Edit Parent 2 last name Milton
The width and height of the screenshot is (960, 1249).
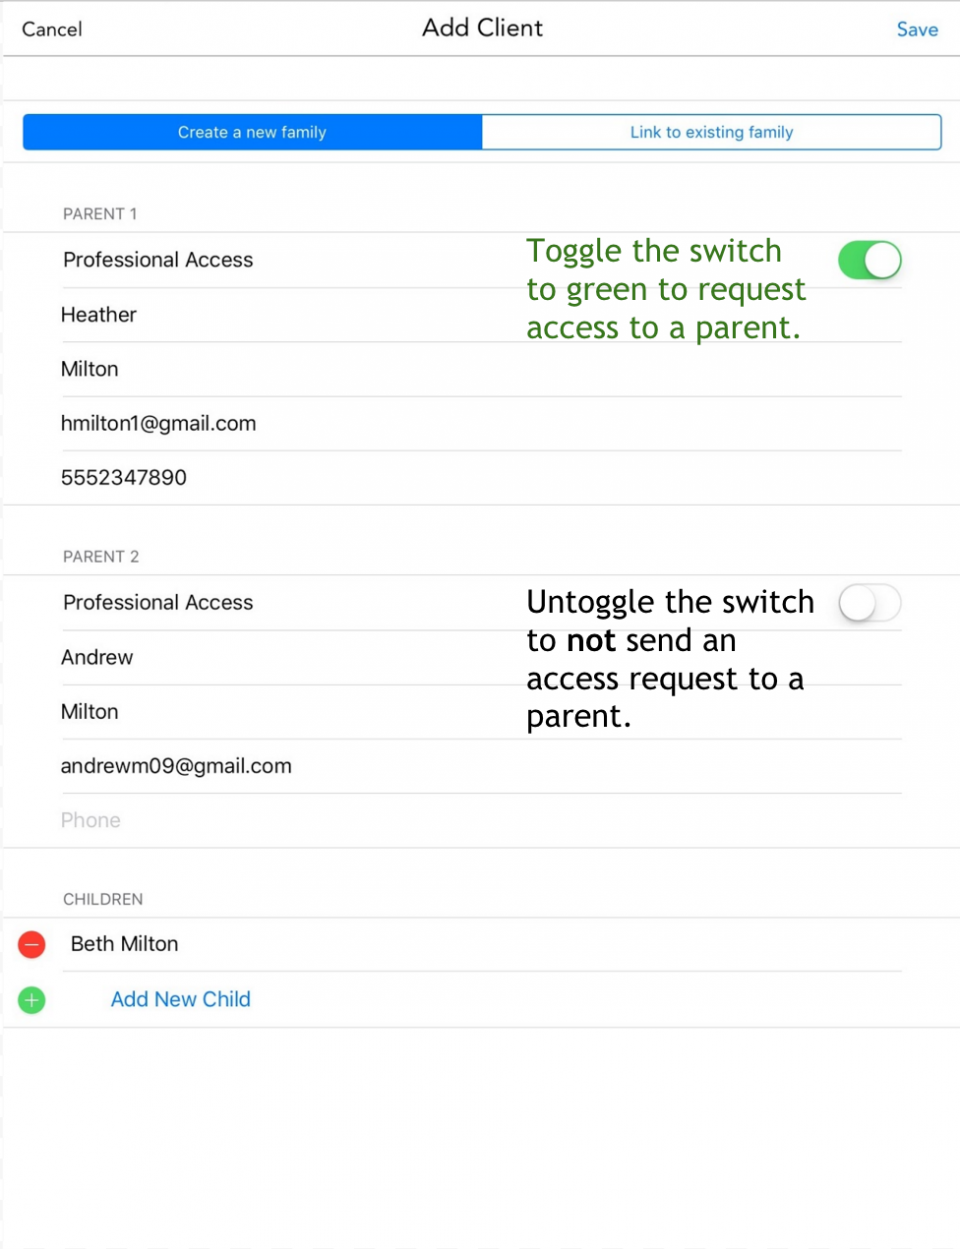click(481, 711)
